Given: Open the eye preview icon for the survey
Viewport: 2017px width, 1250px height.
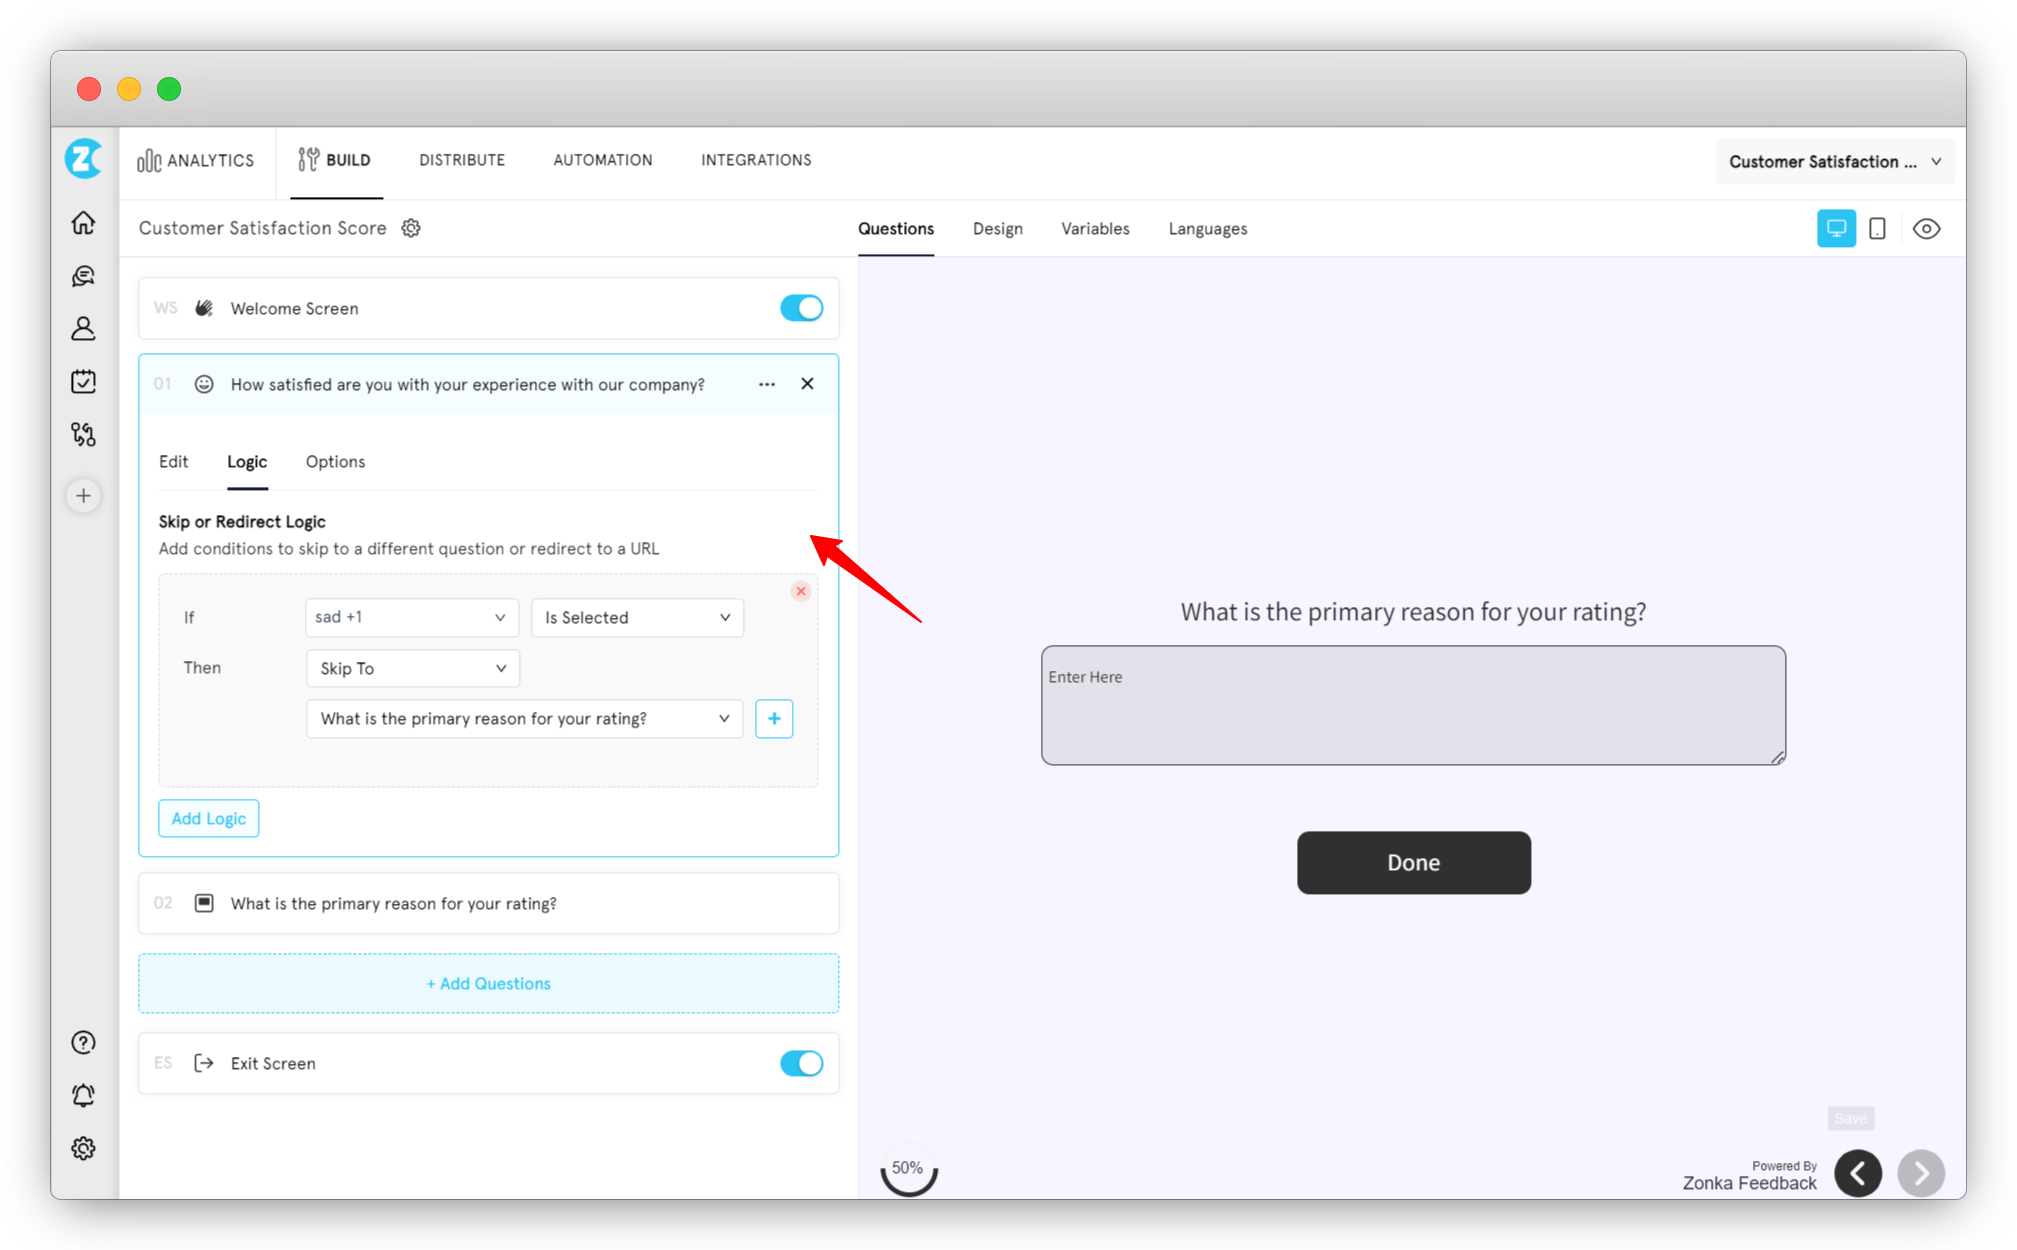Looking at the screenshot, I should point(1926,228).
